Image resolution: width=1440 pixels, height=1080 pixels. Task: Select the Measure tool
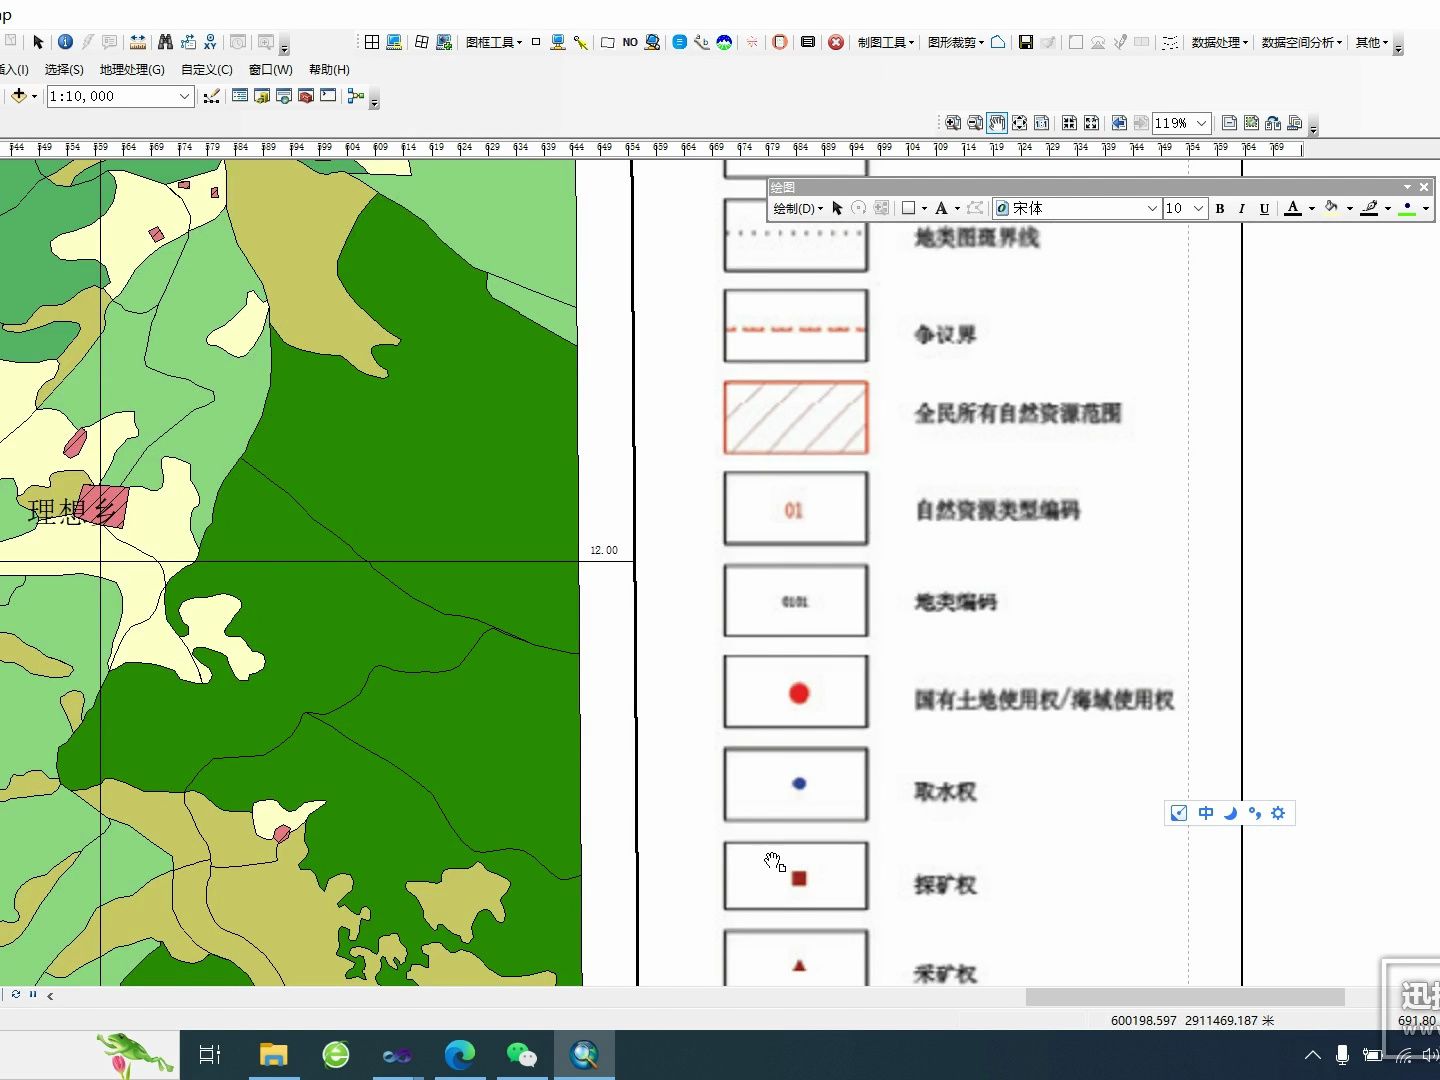(x=138, y=41)
